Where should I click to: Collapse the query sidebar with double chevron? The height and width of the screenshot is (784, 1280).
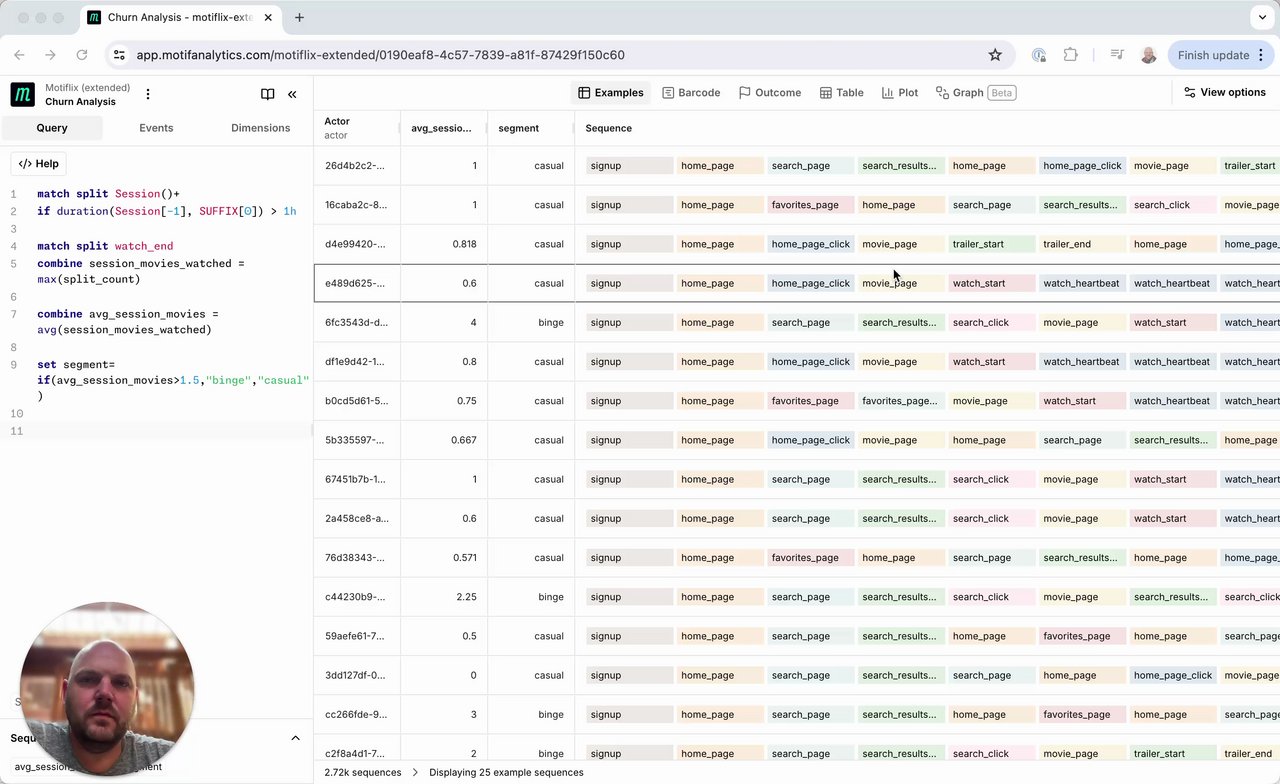292,94
